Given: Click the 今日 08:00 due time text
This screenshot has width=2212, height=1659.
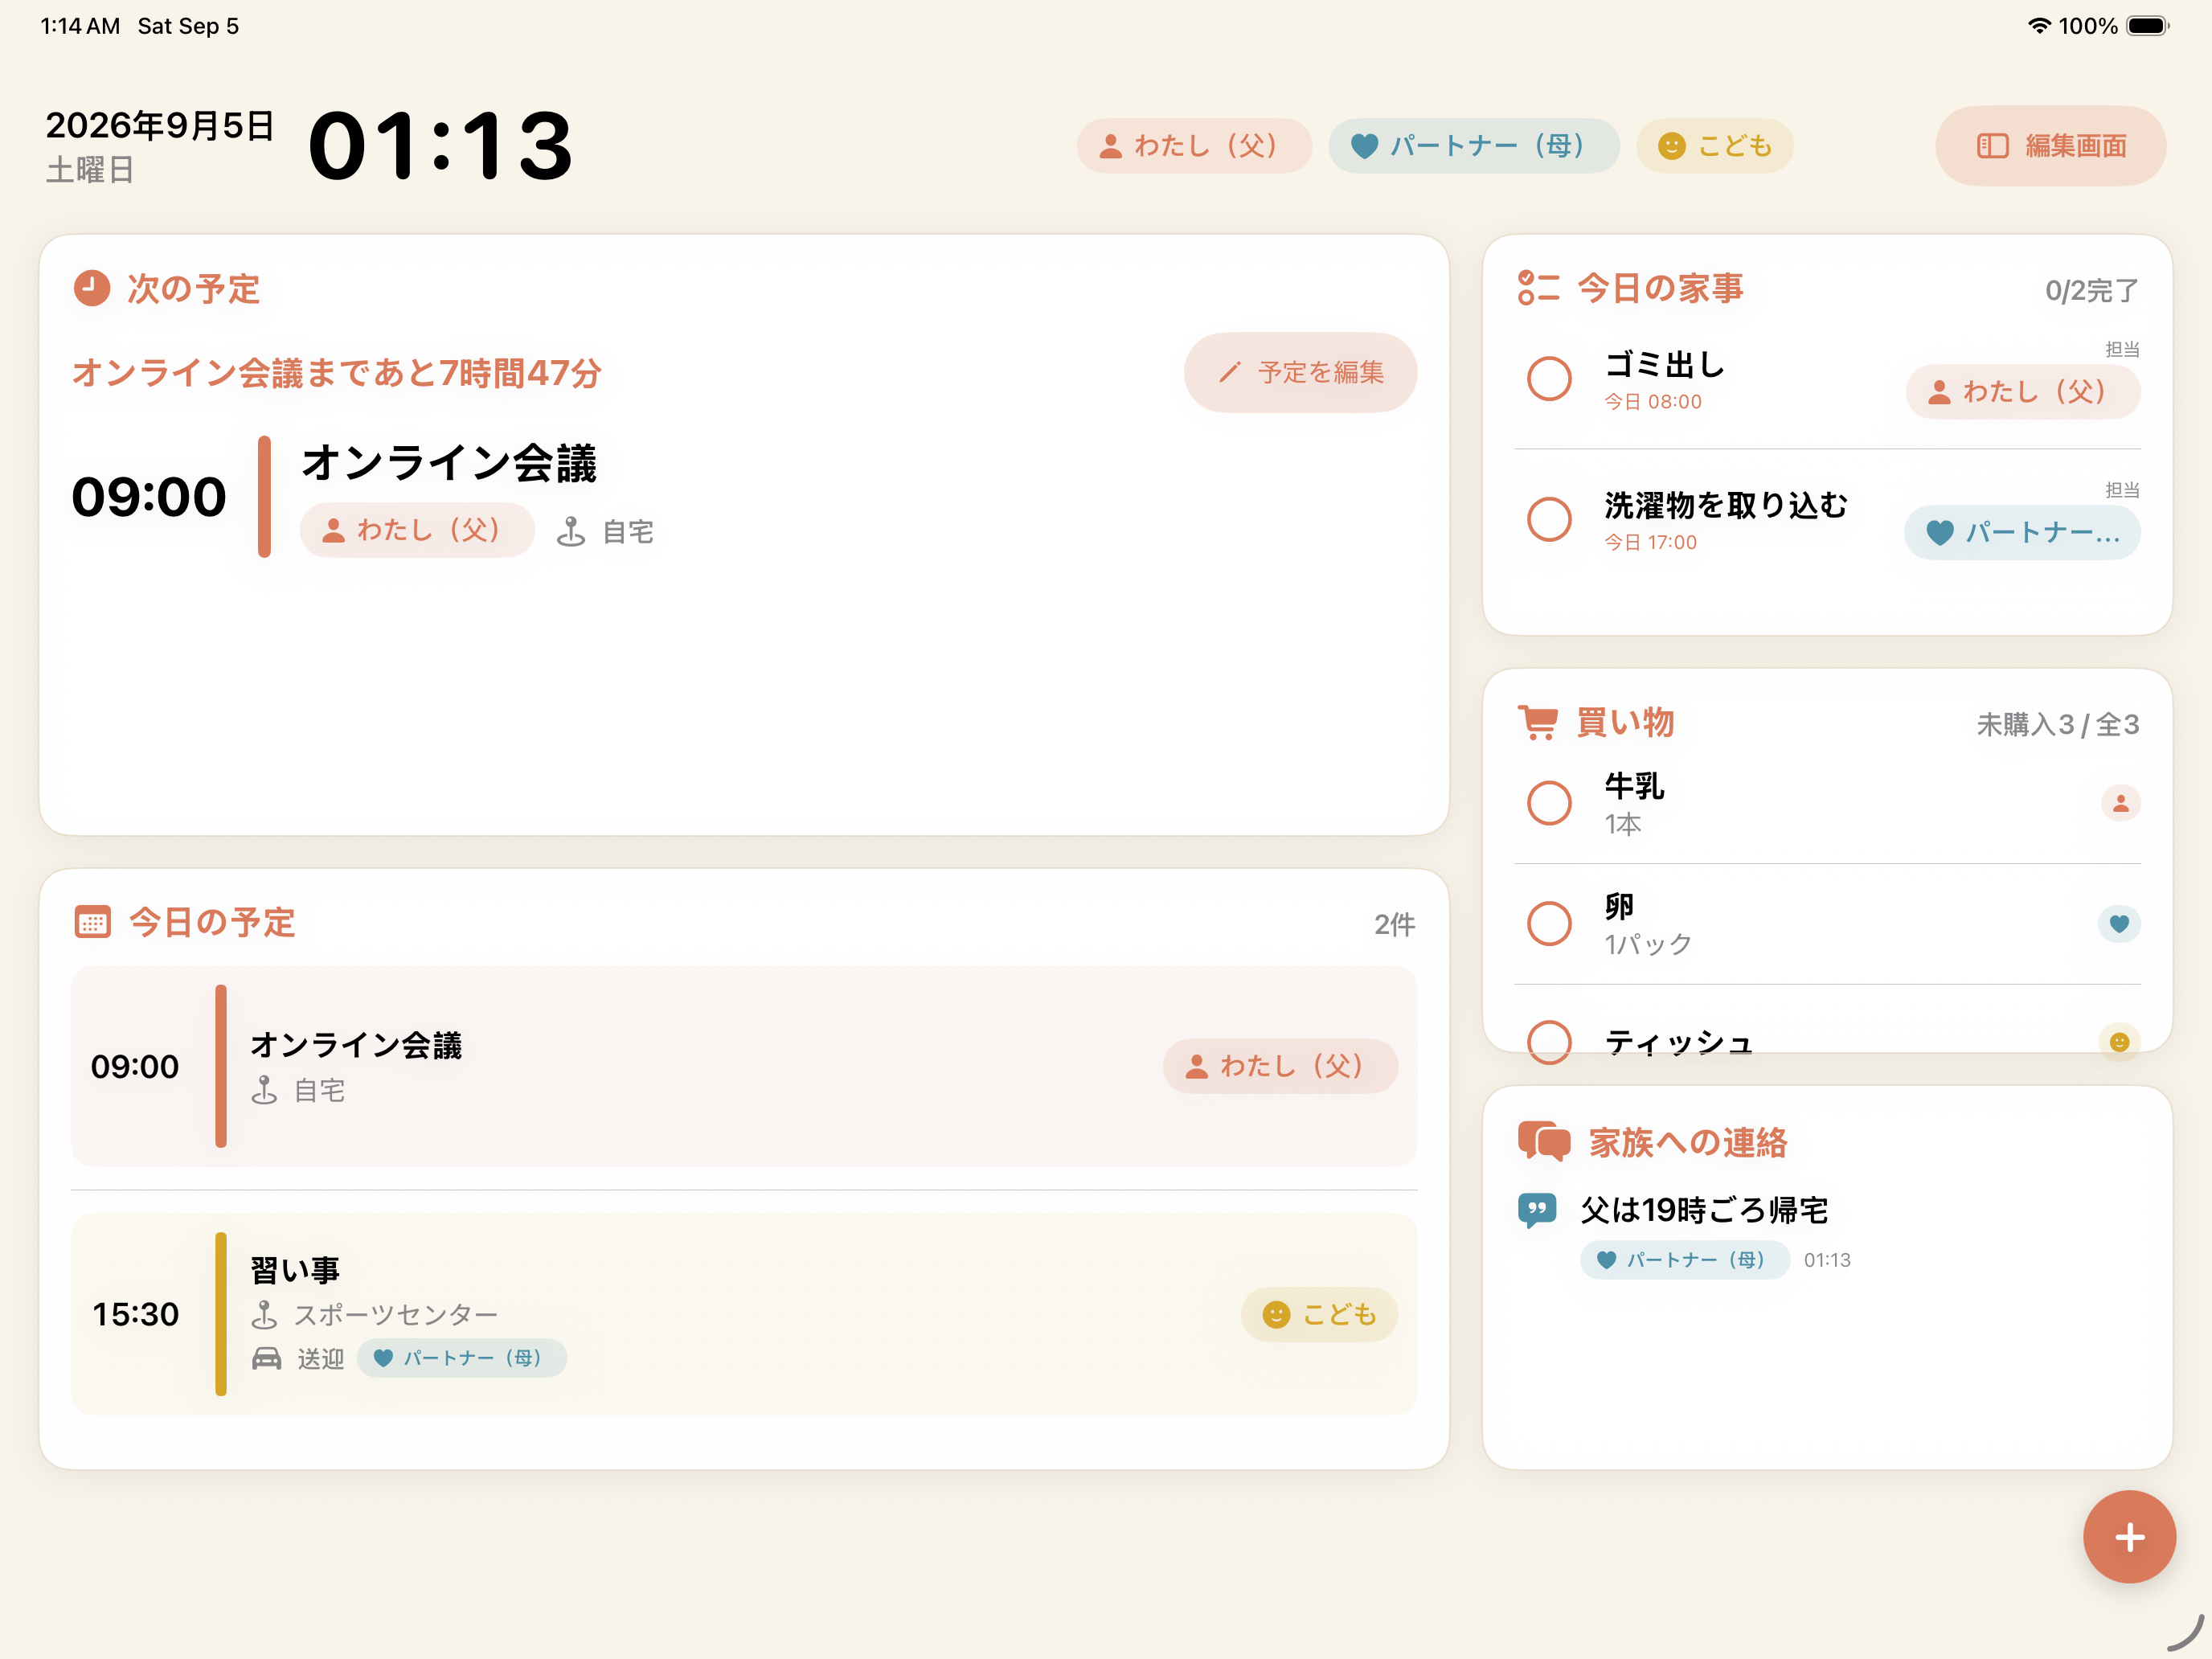Looking at the screenshot, I should coord(1653,402).
